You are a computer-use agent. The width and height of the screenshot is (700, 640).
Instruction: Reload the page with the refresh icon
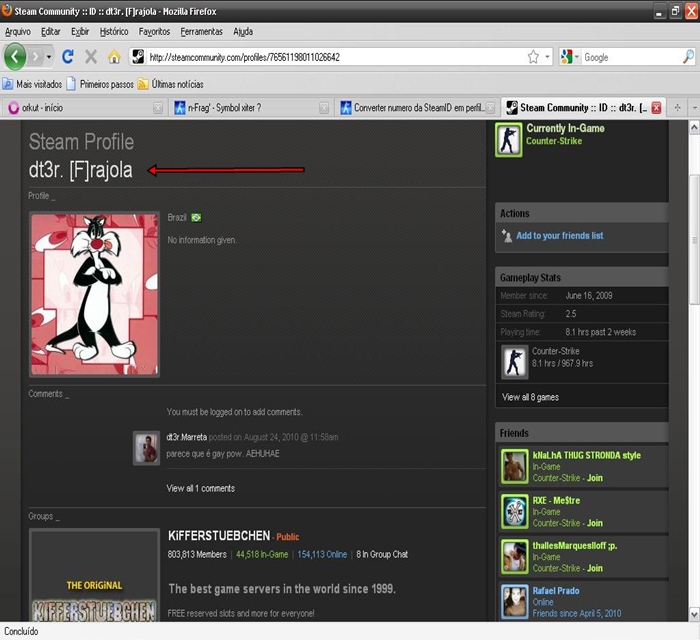coord(68,57)
